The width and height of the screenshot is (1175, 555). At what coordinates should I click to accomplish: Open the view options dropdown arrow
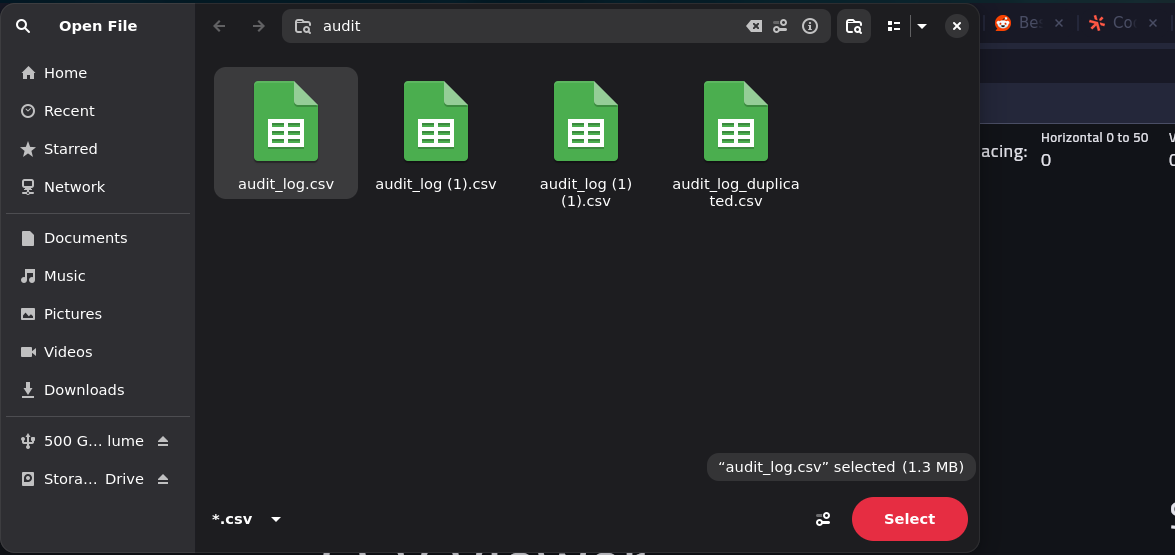coord(922,26)
